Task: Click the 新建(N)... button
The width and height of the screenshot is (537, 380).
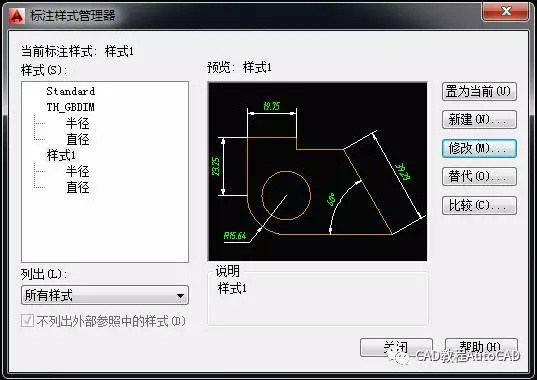Action: (x=479, y=119)
